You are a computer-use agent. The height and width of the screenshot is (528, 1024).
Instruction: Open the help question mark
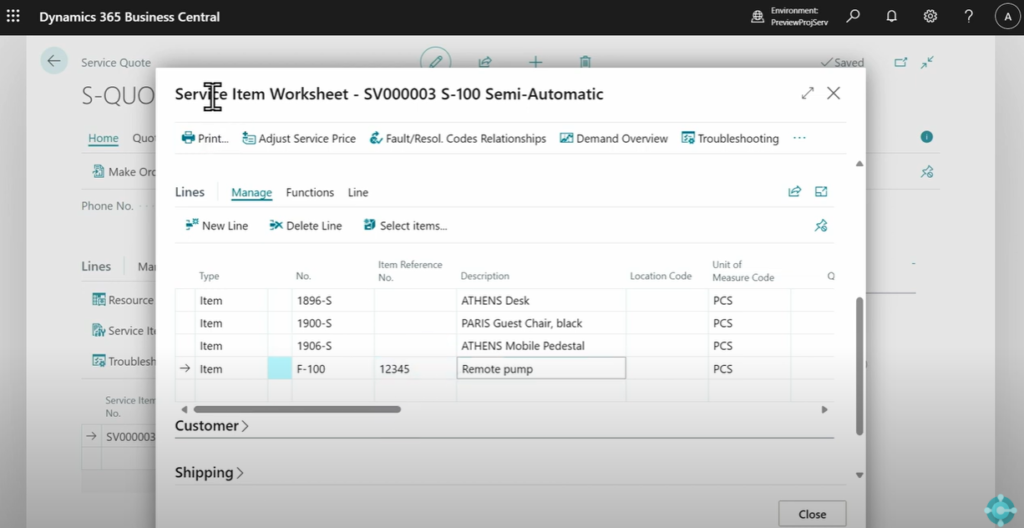tap(969, 16)
